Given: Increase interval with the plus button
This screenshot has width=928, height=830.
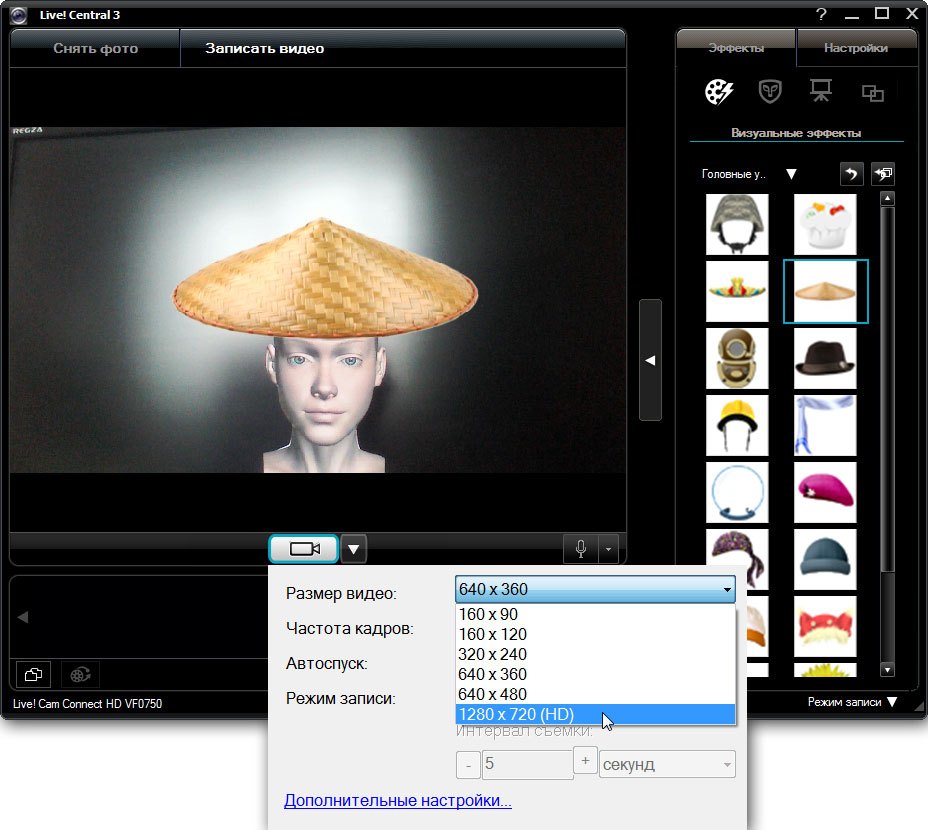Looking at the screenshot, I should [585, 761].
